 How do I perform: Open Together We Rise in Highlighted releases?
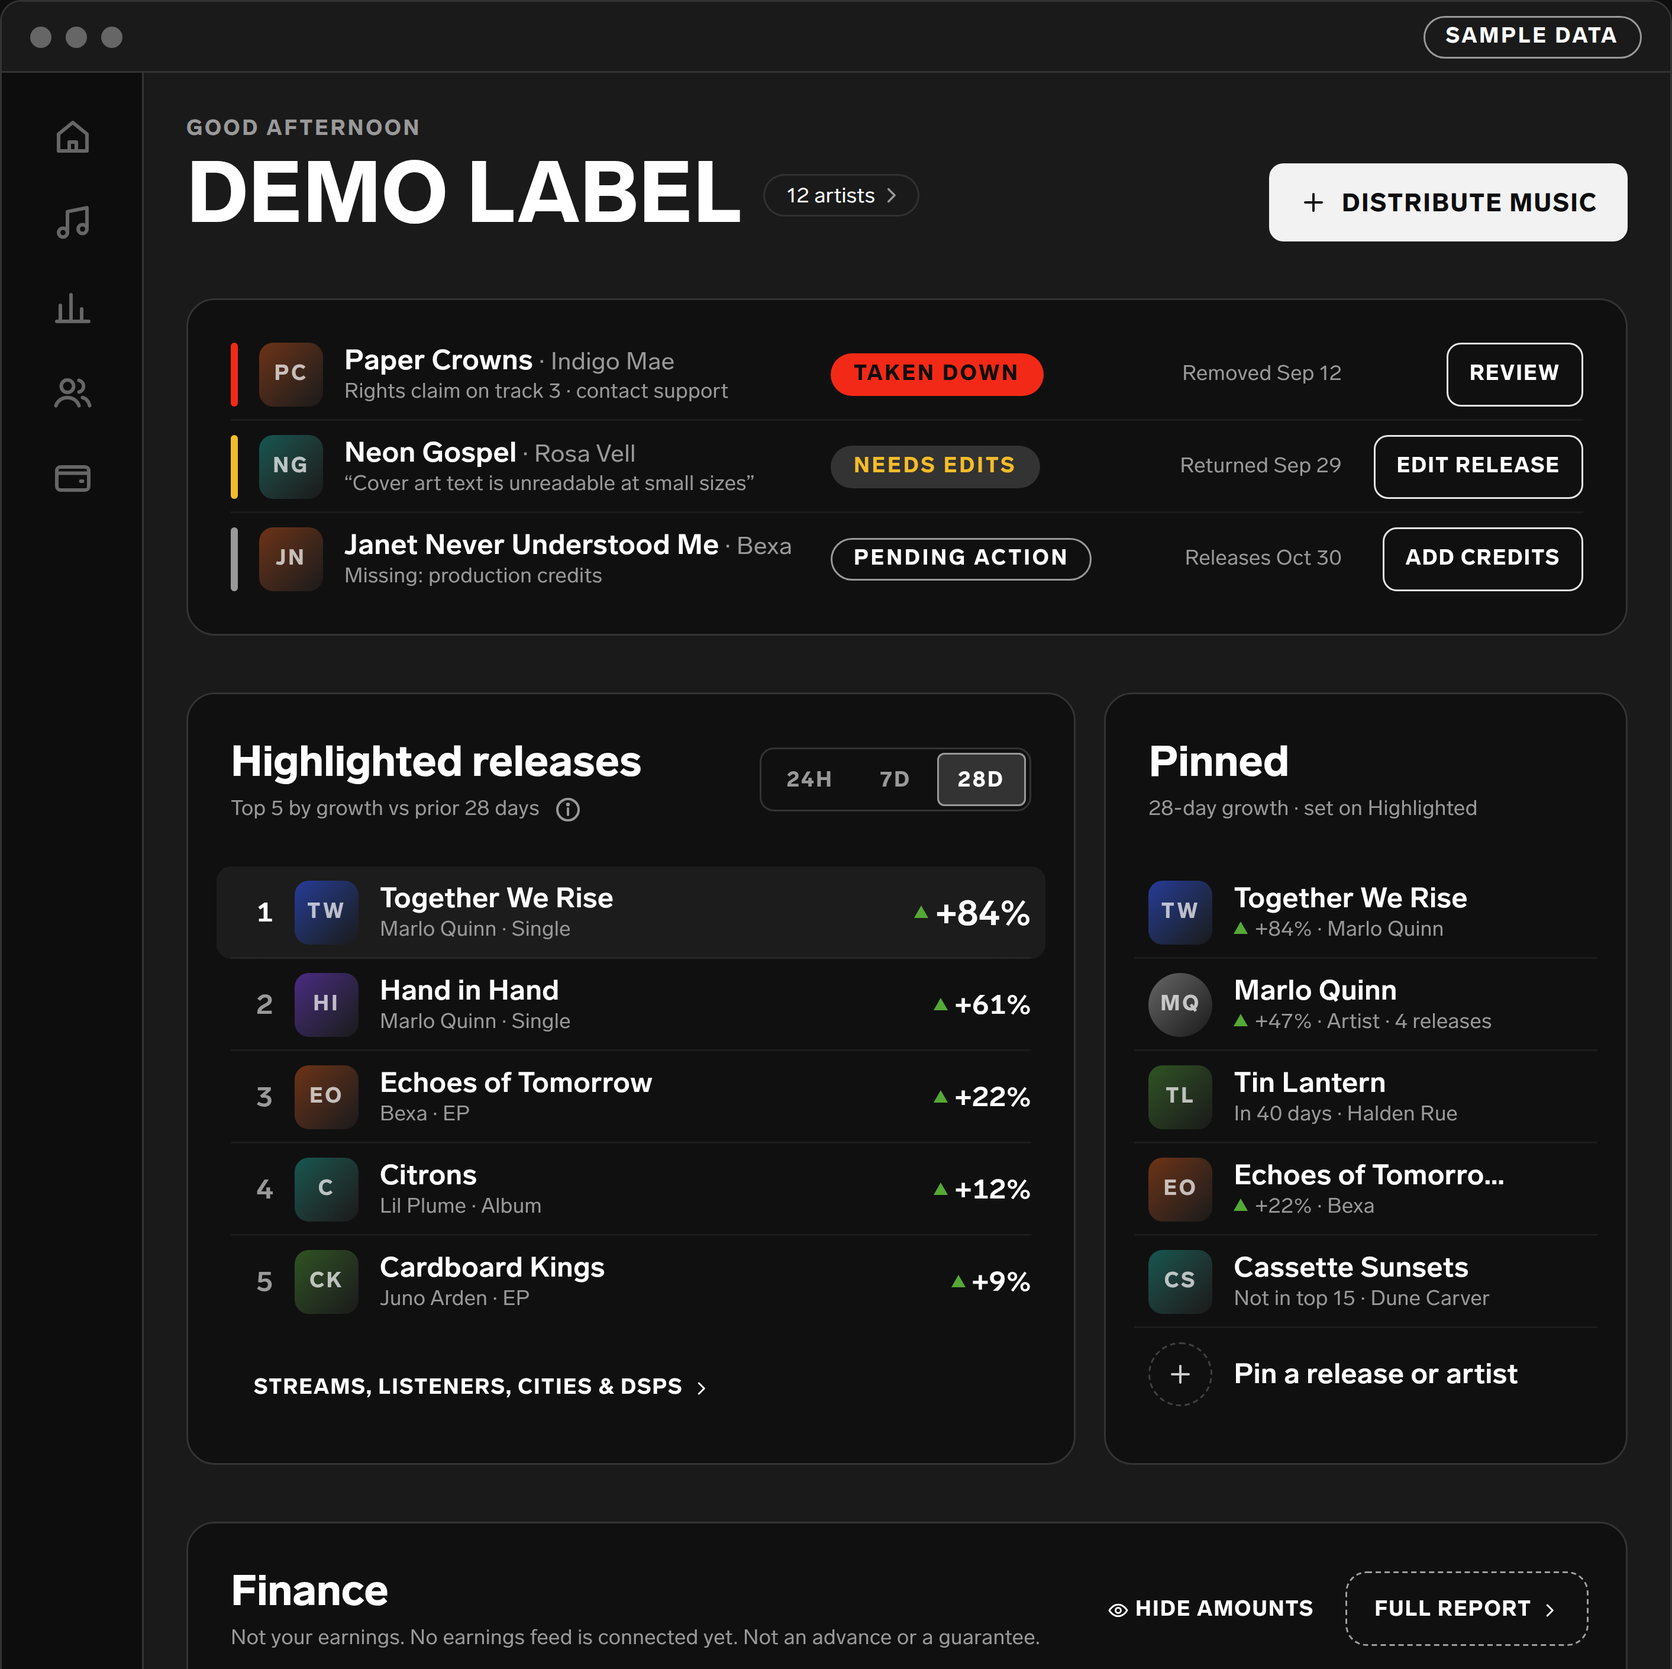[631, 912]
